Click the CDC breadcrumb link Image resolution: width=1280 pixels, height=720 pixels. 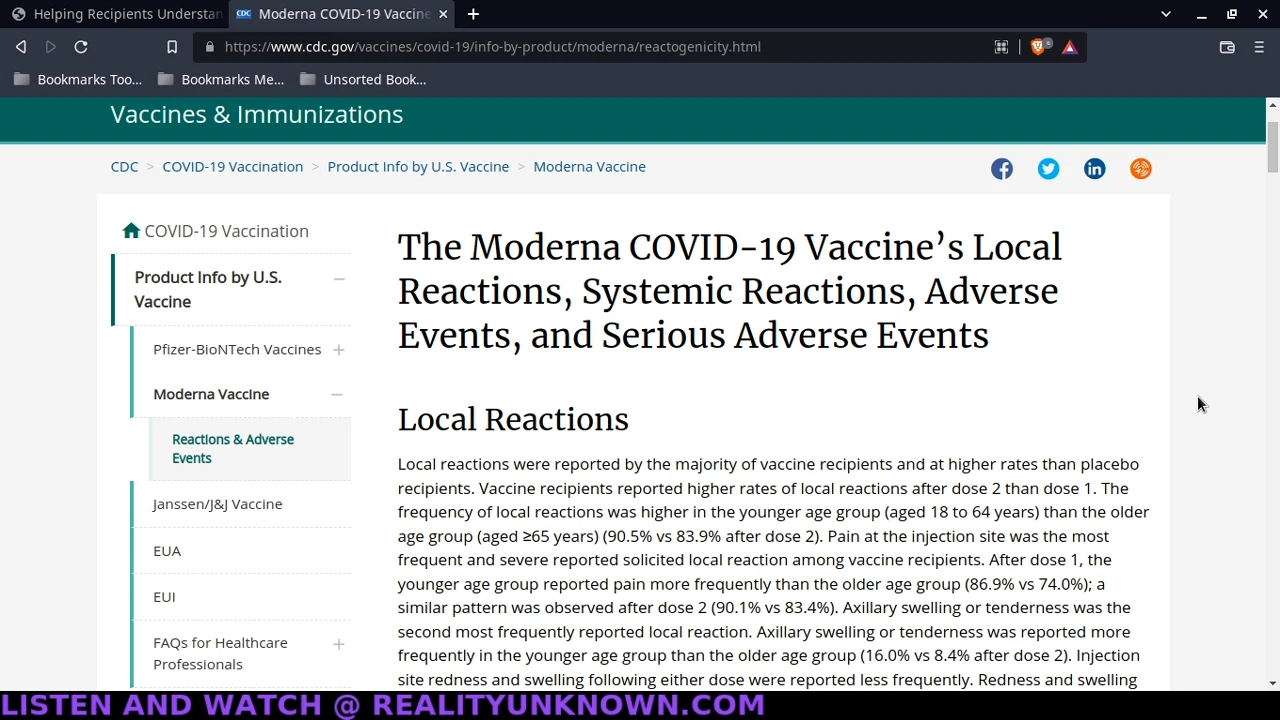[125, 167]
